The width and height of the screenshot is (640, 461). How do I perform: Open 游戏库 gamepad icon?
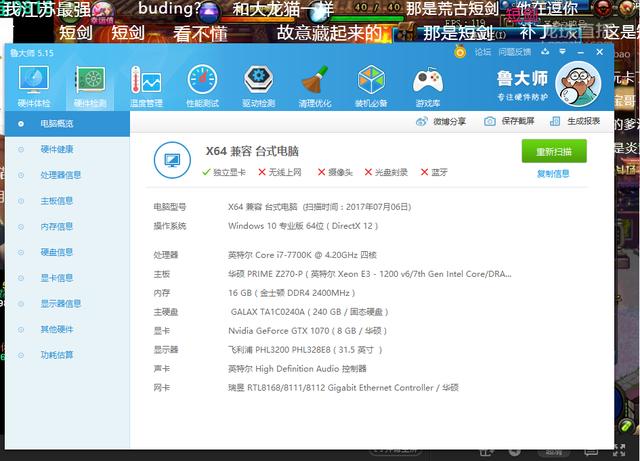428,86
